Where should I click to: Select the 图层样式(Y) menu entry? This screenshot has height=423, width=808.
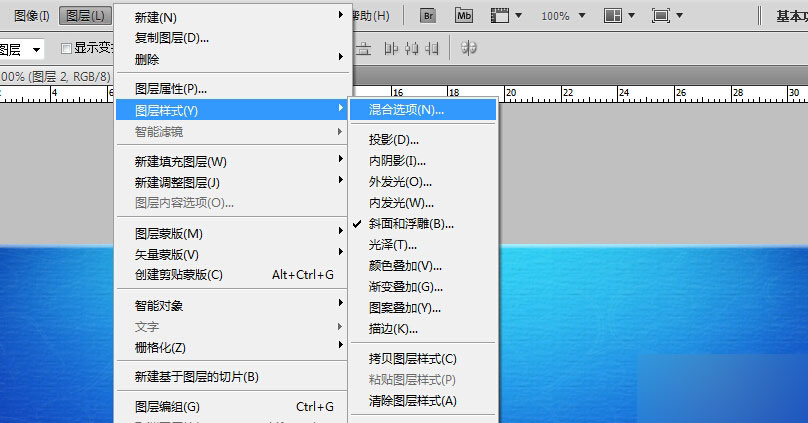(x=233, y=110)
